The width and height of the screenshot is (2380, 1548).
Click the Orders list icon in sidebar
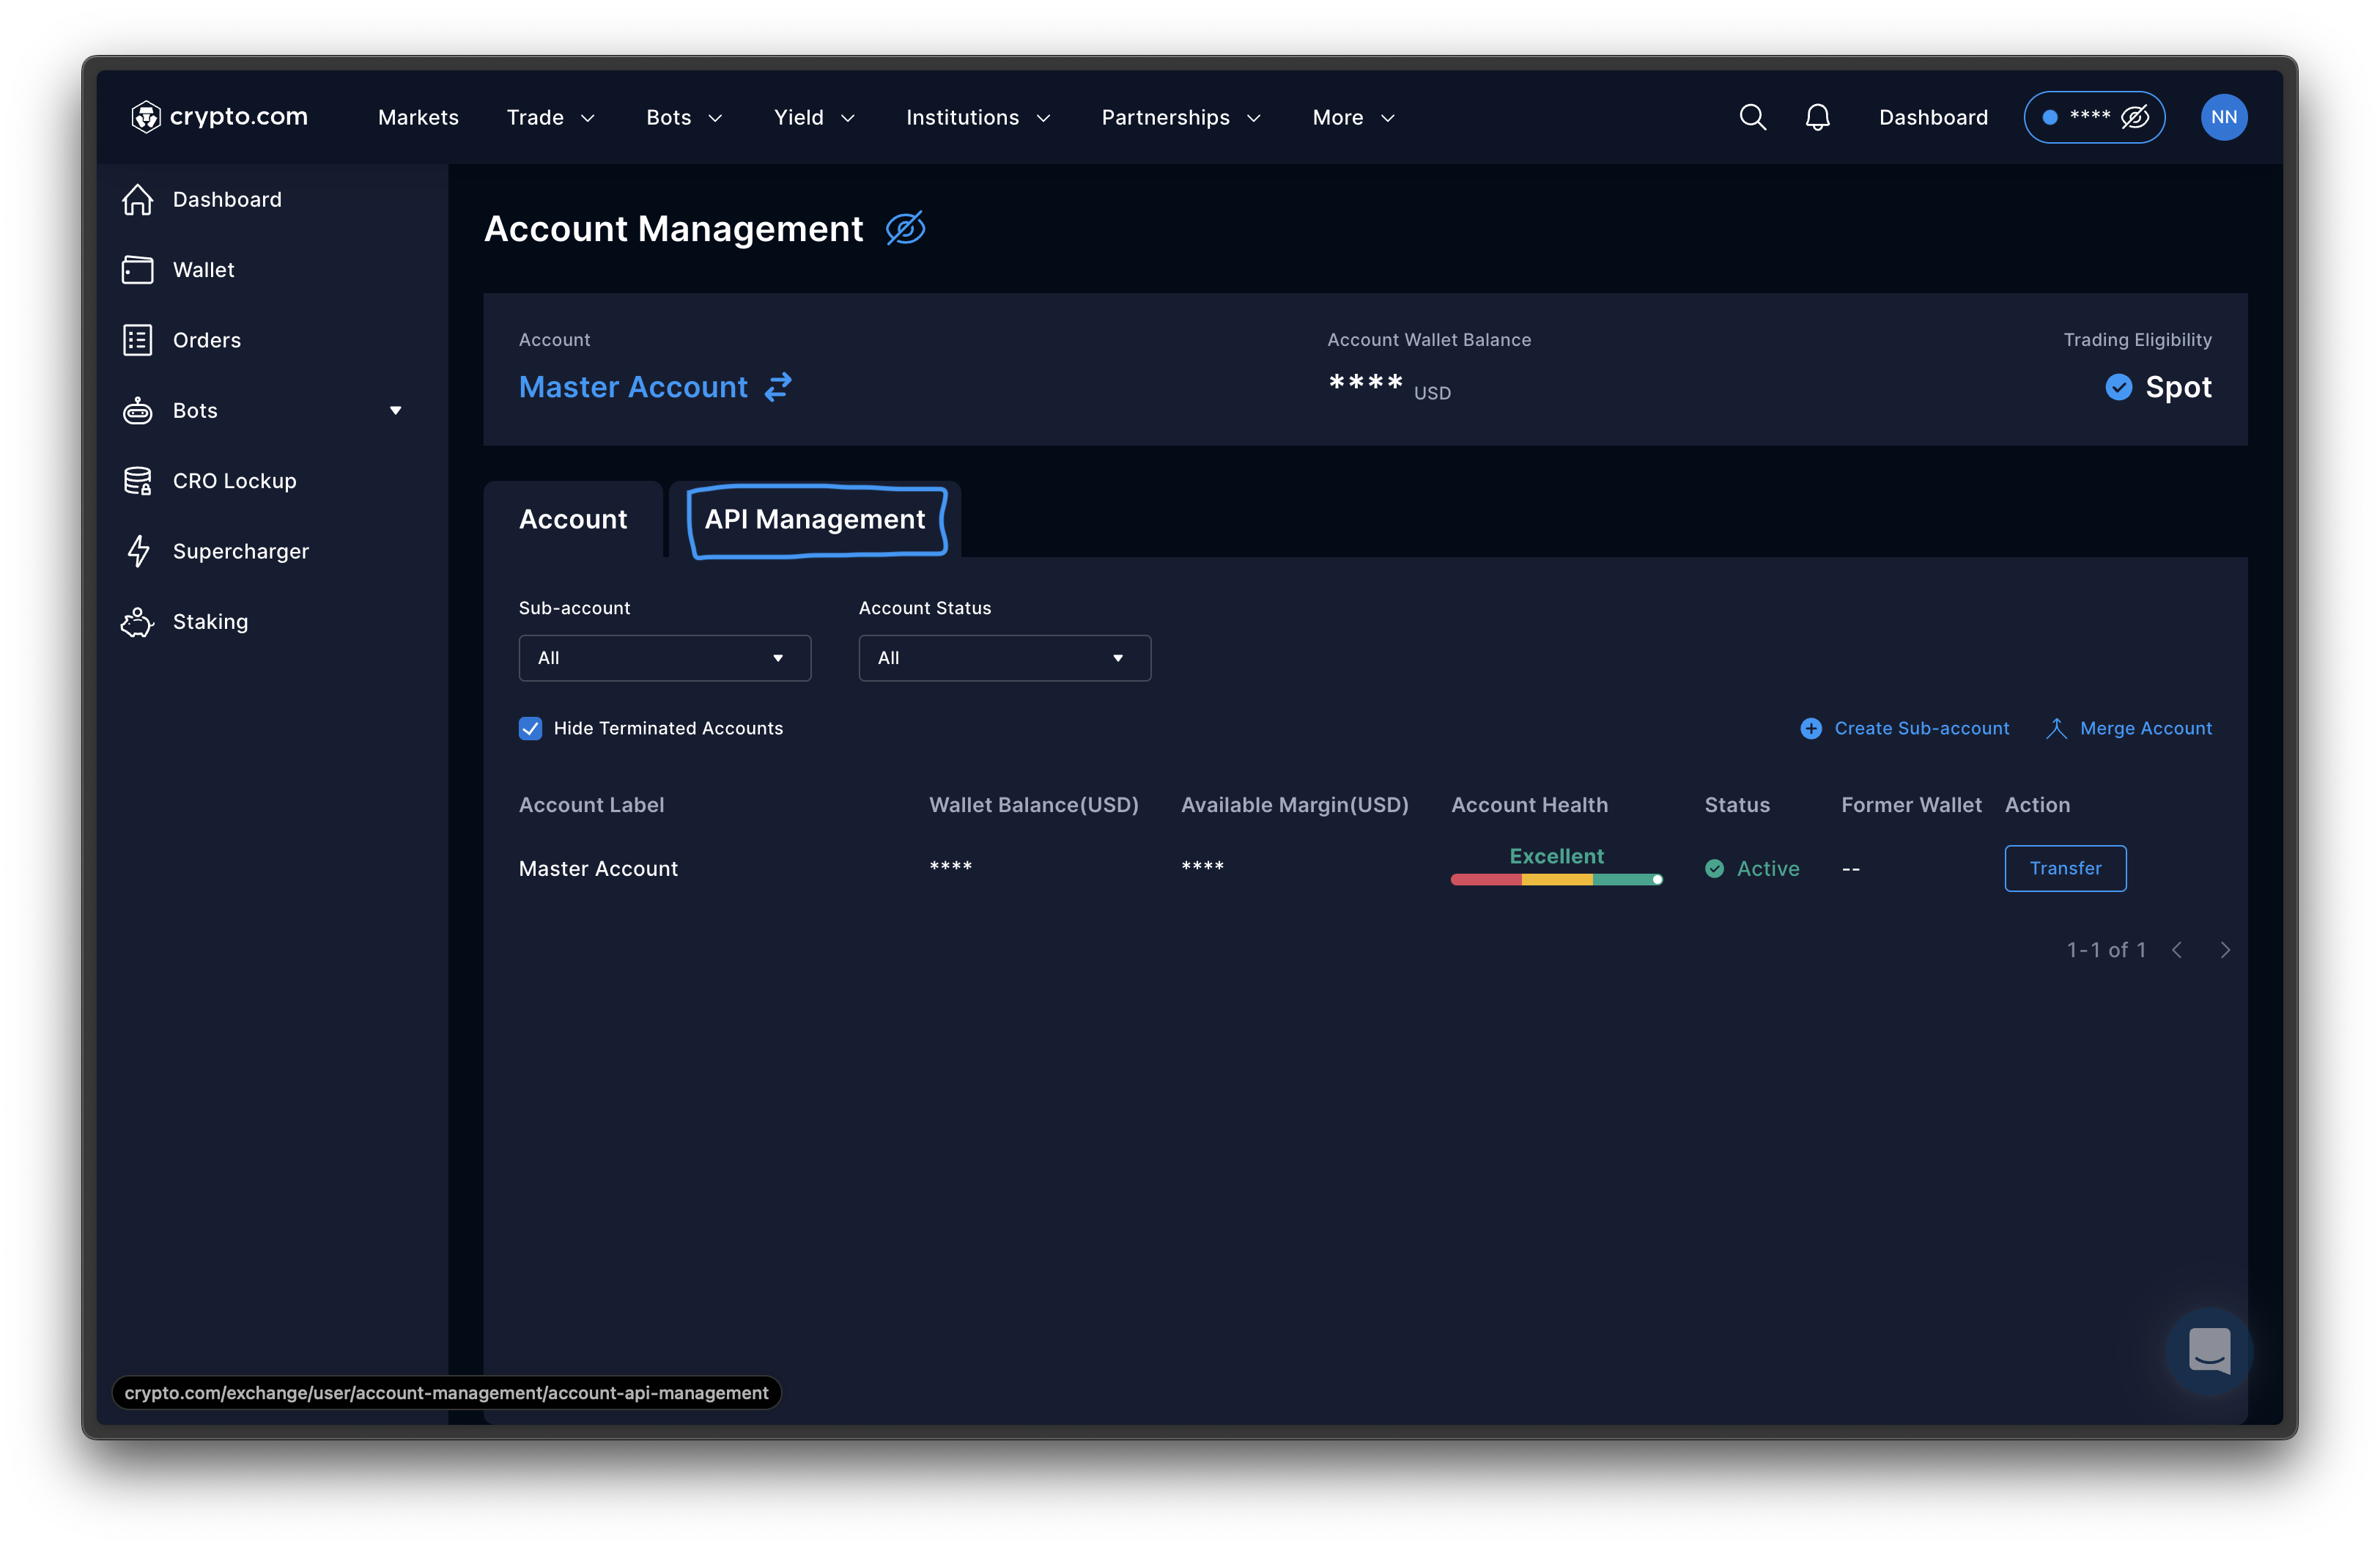(x=138, y=340)
